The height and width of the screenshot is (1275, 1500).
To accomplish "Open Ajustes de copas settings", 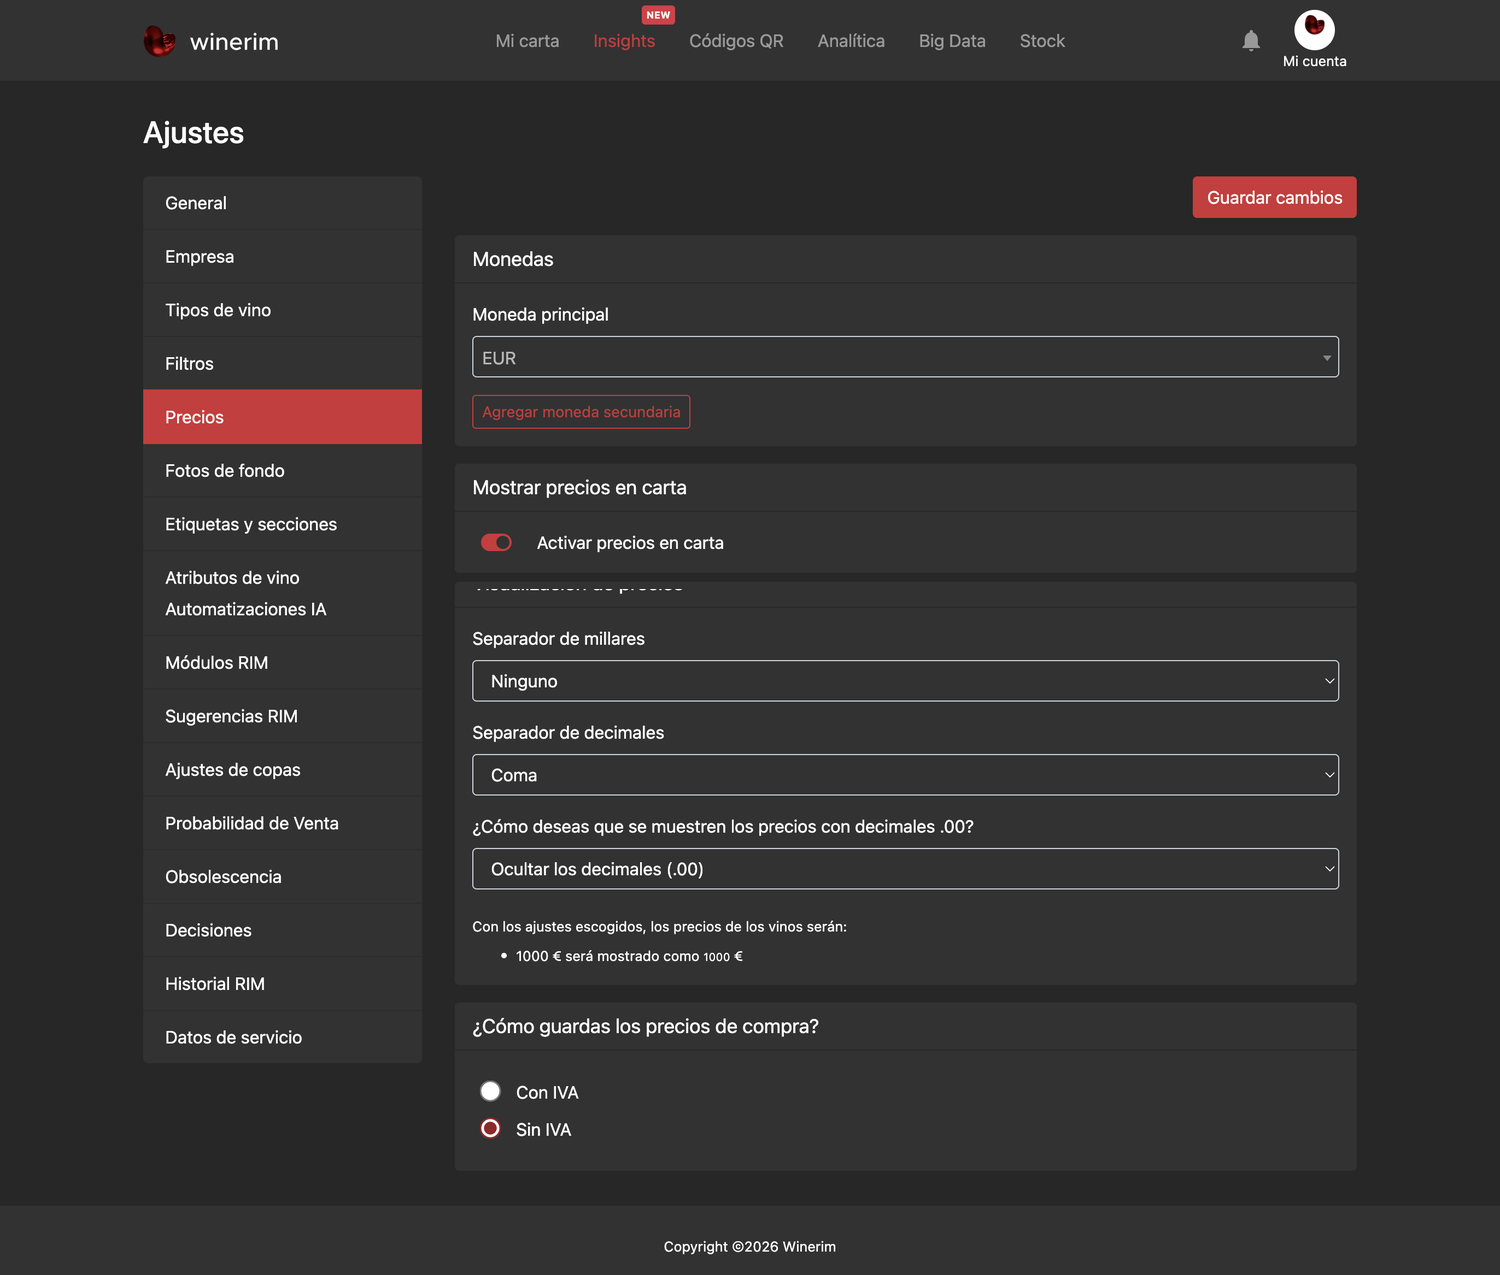I will (x=282, y=770).
